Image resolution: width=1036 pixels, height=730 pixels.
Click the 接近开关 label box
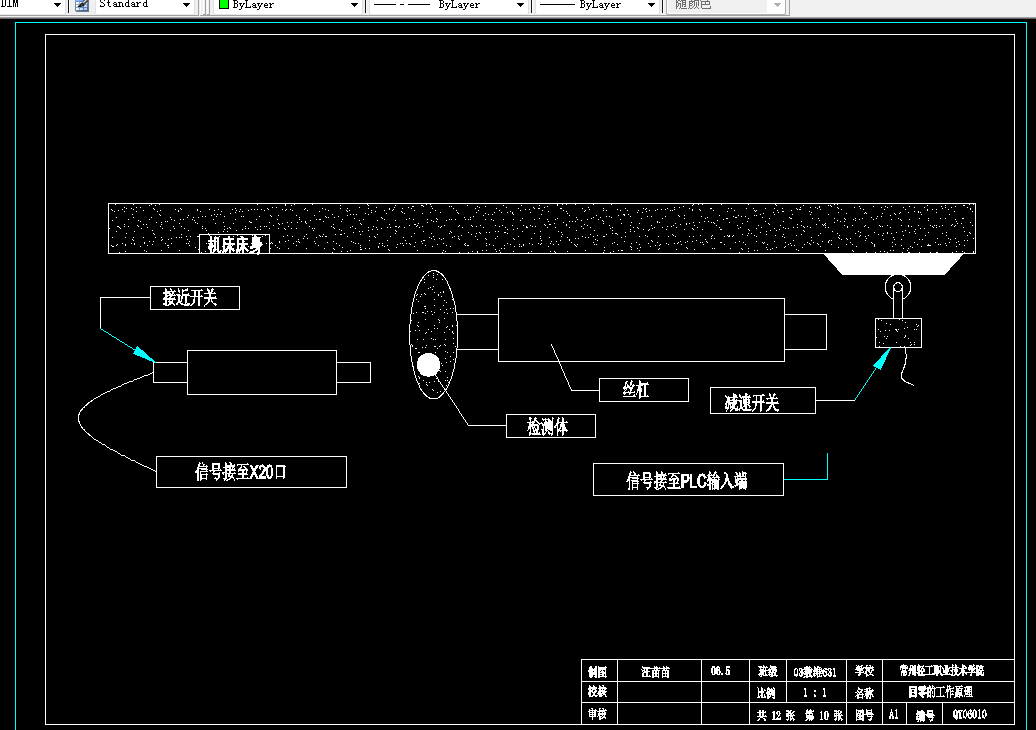[x=194, y=298]
